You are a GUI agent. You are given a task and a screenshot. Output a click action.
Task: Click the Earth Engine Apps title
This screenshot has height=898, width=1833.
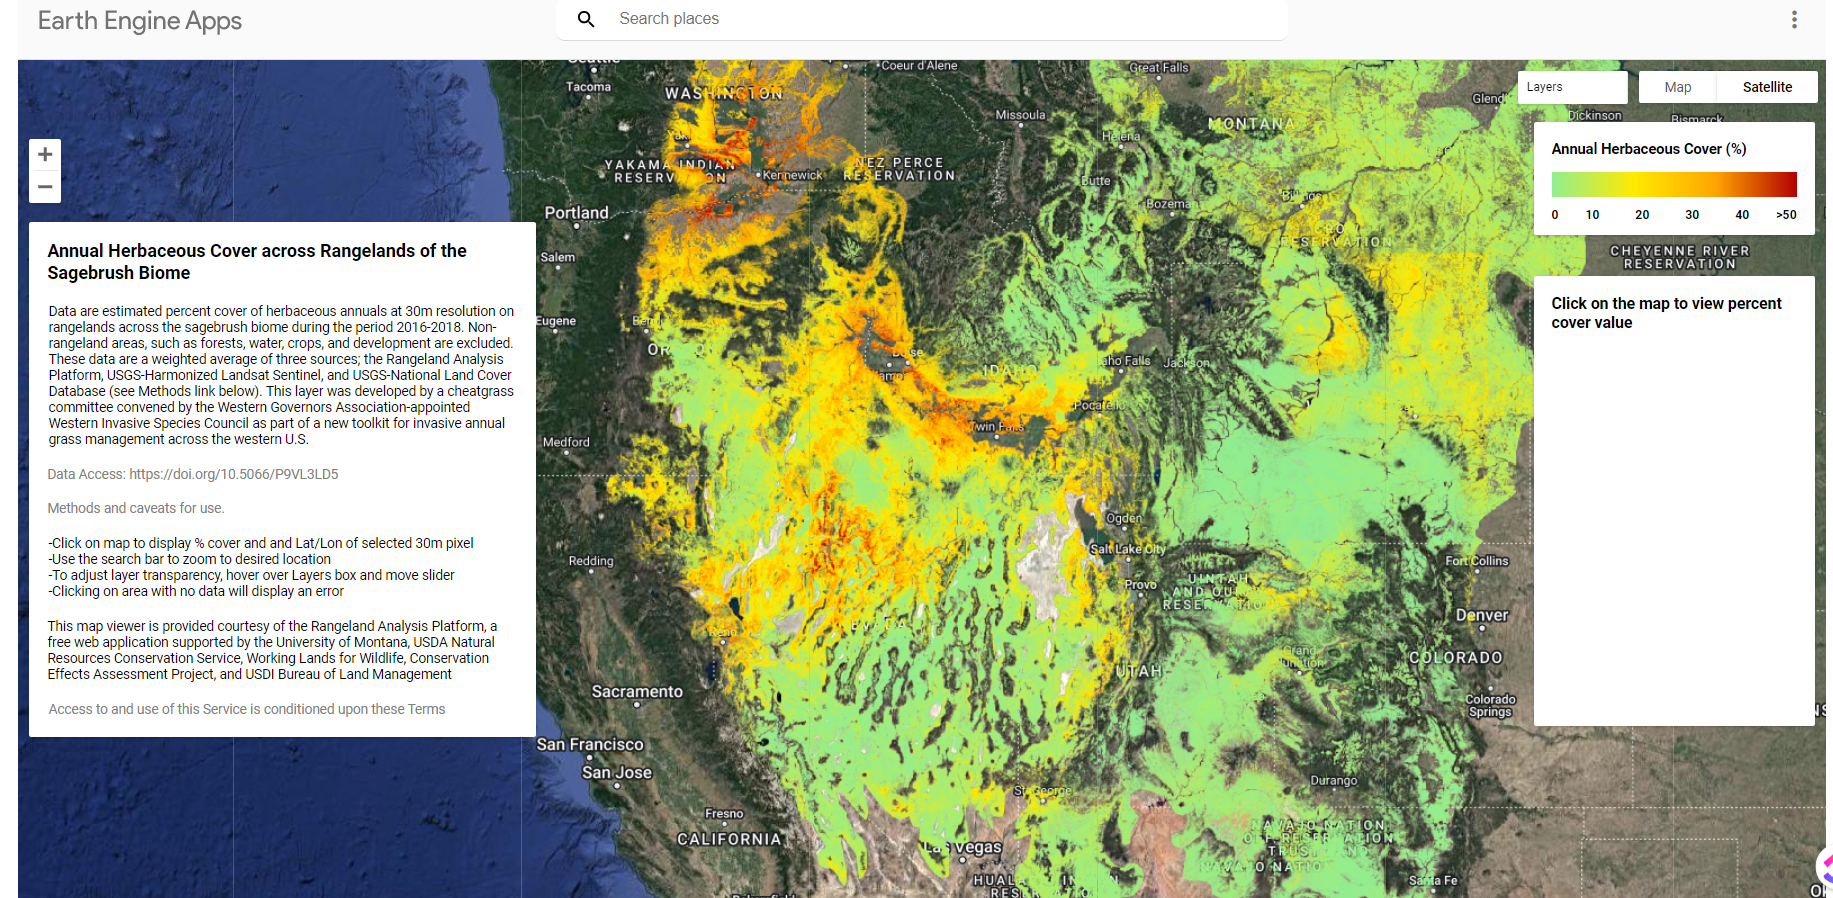pos(140,20)
